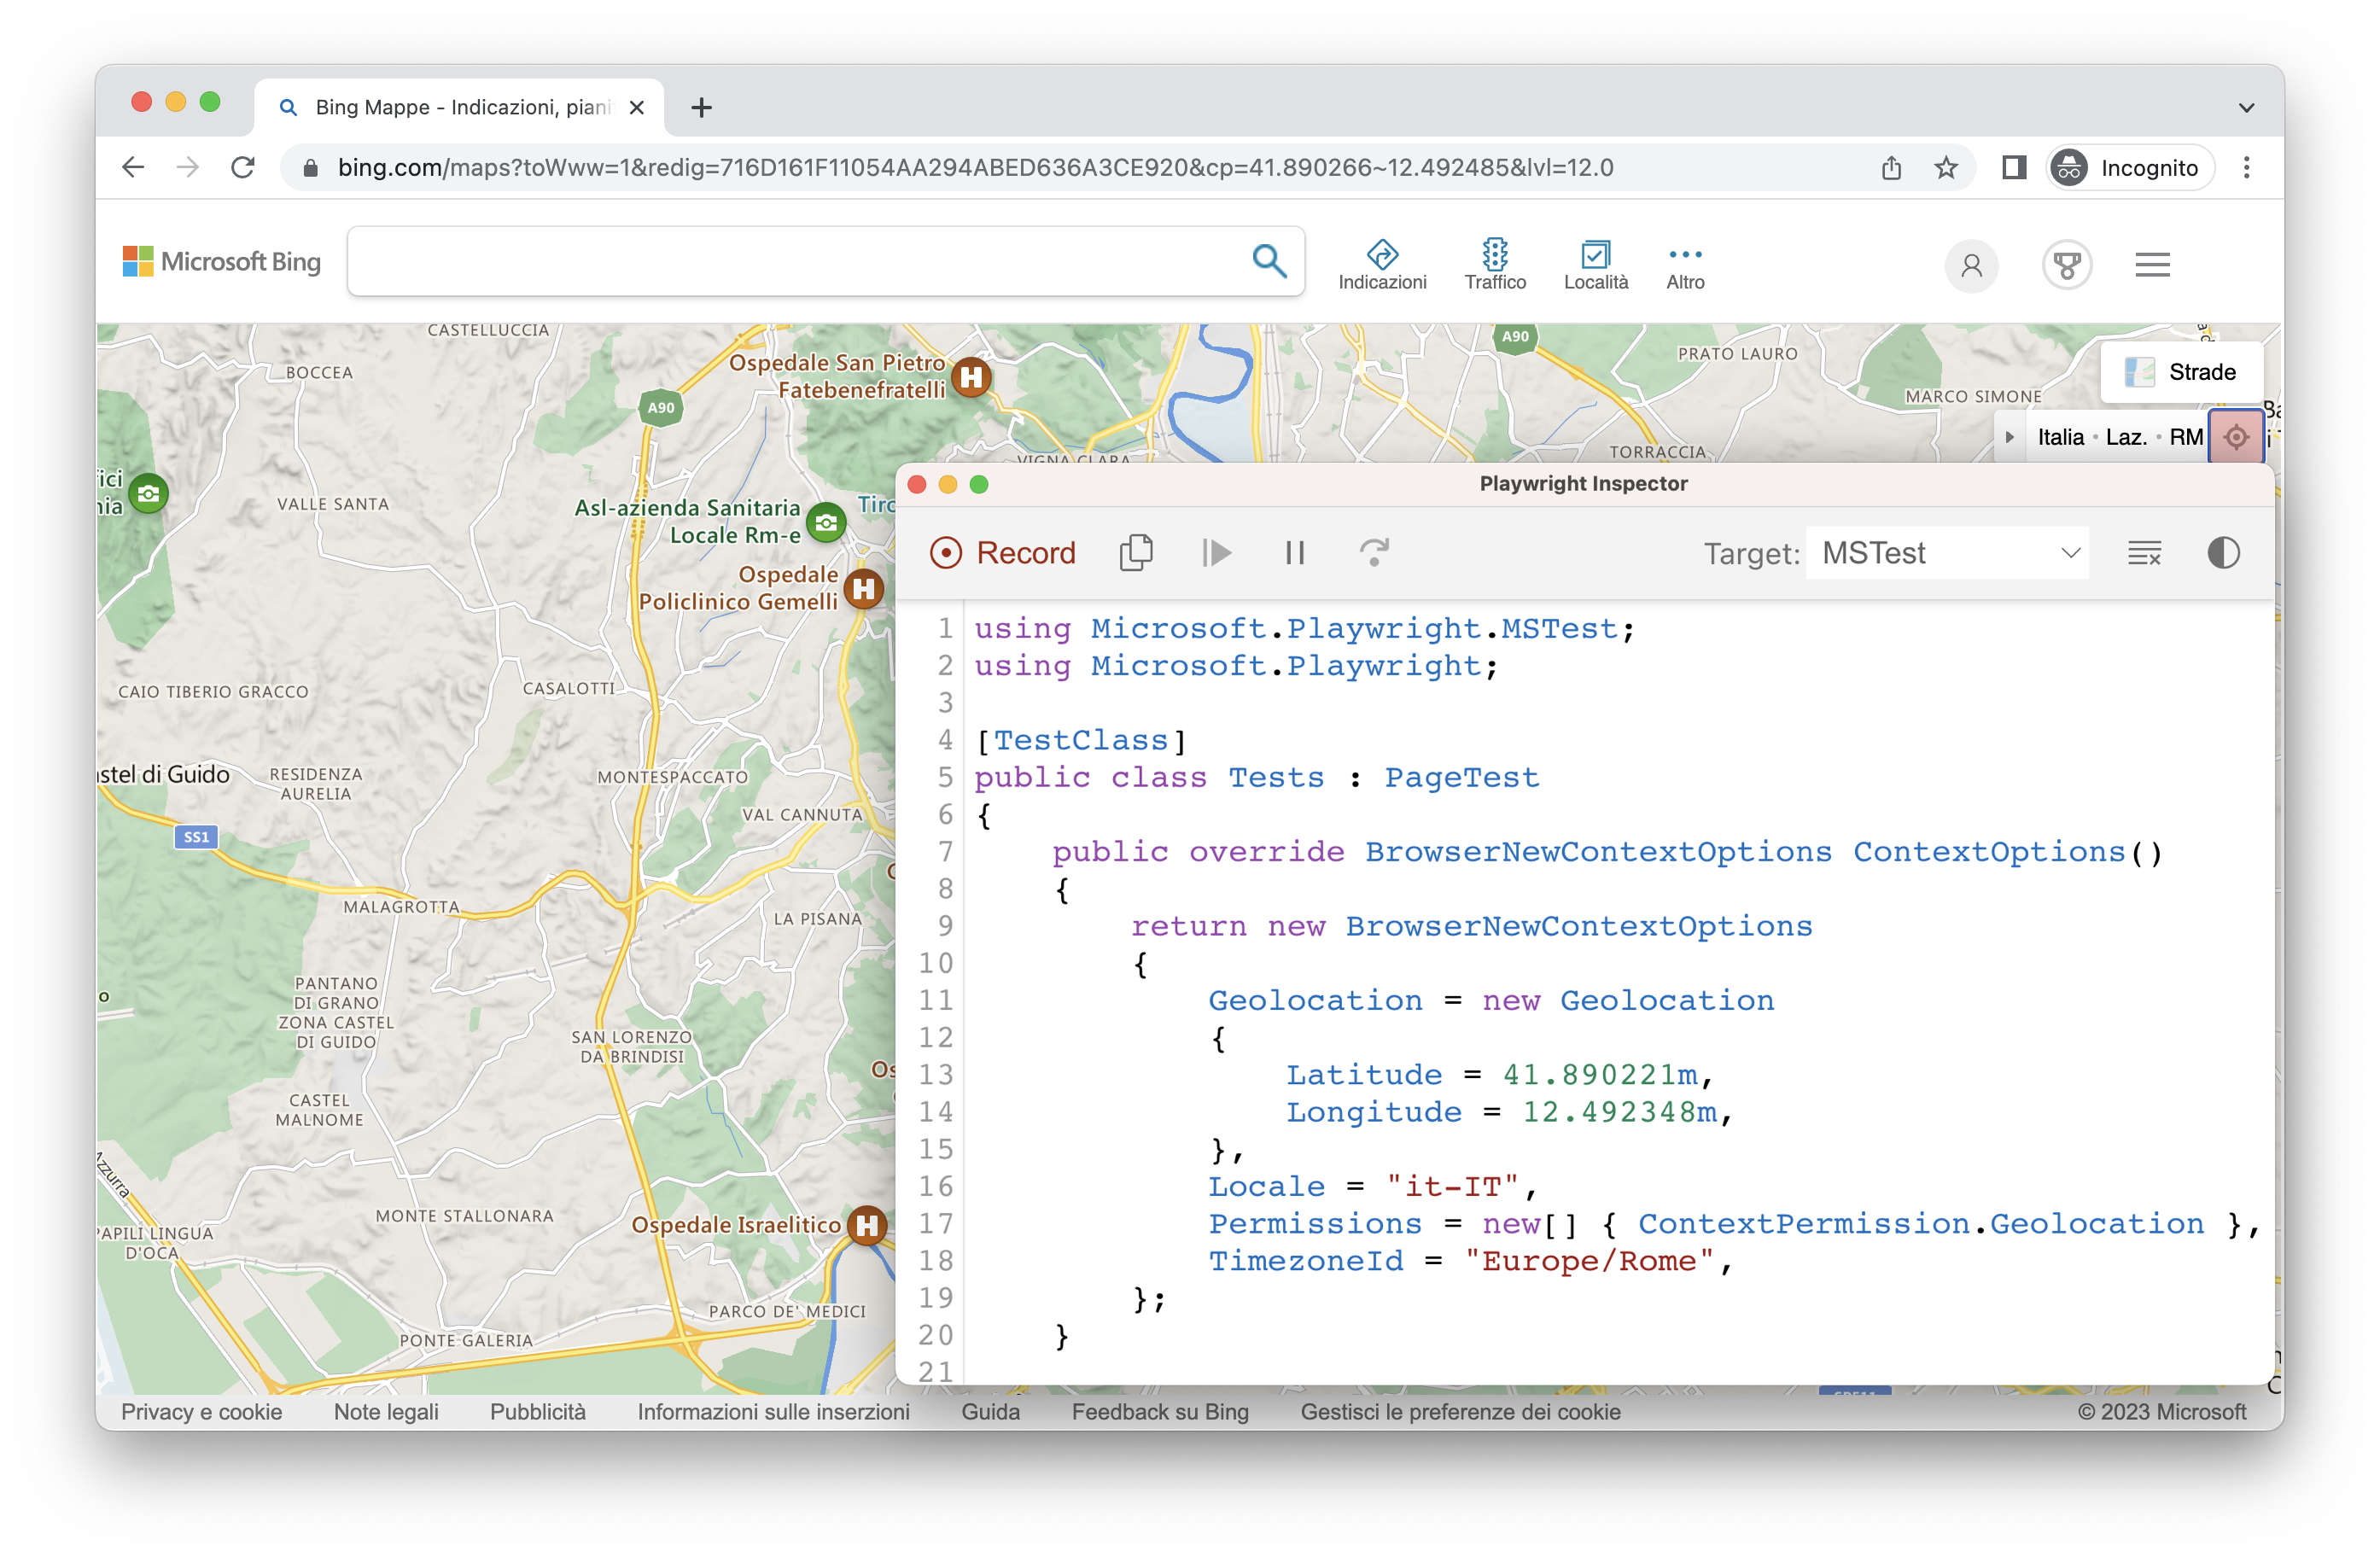2380x1557 pixels.
Task: Click RM in the map breadcrumb
Action: coord(2186,437)
